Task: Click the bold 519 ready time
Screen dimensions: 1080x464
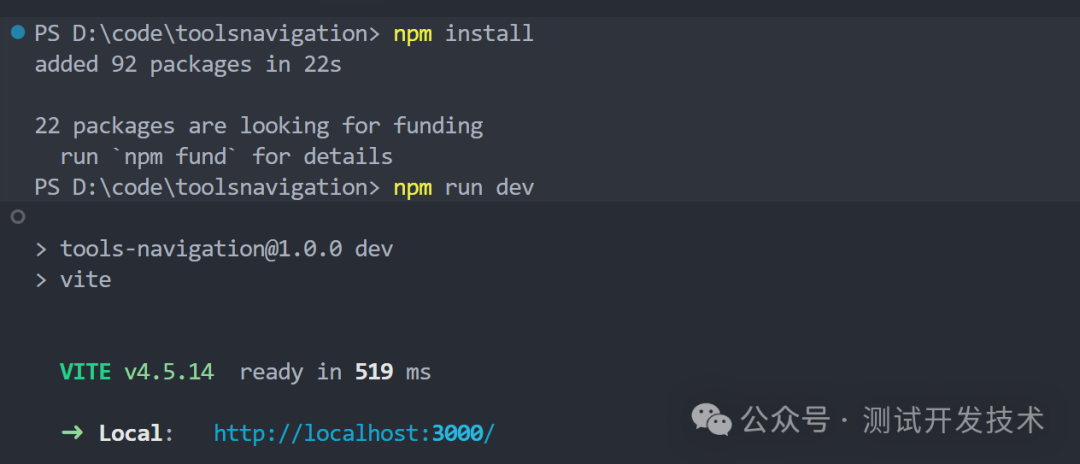Action: [374, 372]
